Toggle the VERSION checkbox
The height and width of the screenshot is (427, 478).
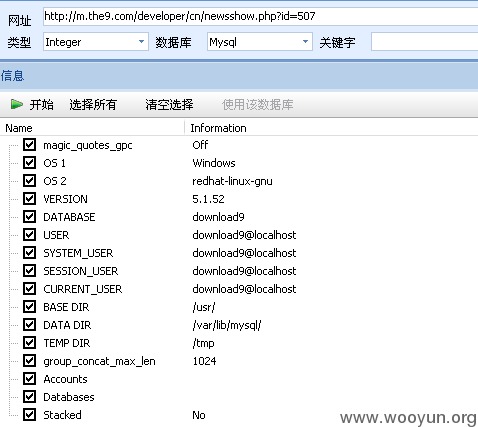point(29,199)
